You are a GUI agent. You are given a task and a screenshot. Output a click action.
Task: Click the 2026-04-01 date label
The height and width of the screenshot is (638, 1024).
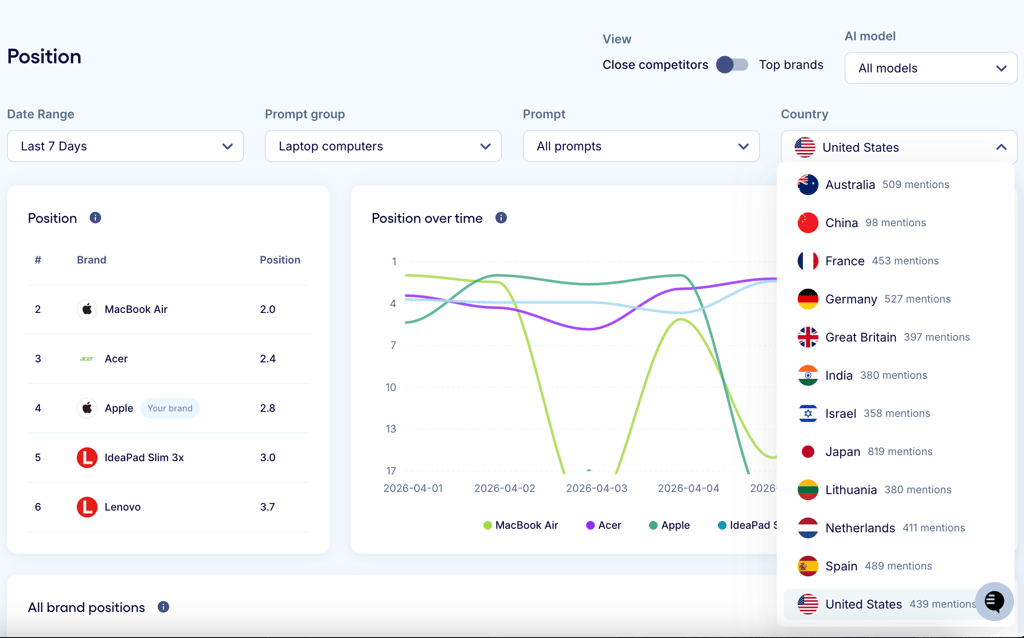(413, 488)
